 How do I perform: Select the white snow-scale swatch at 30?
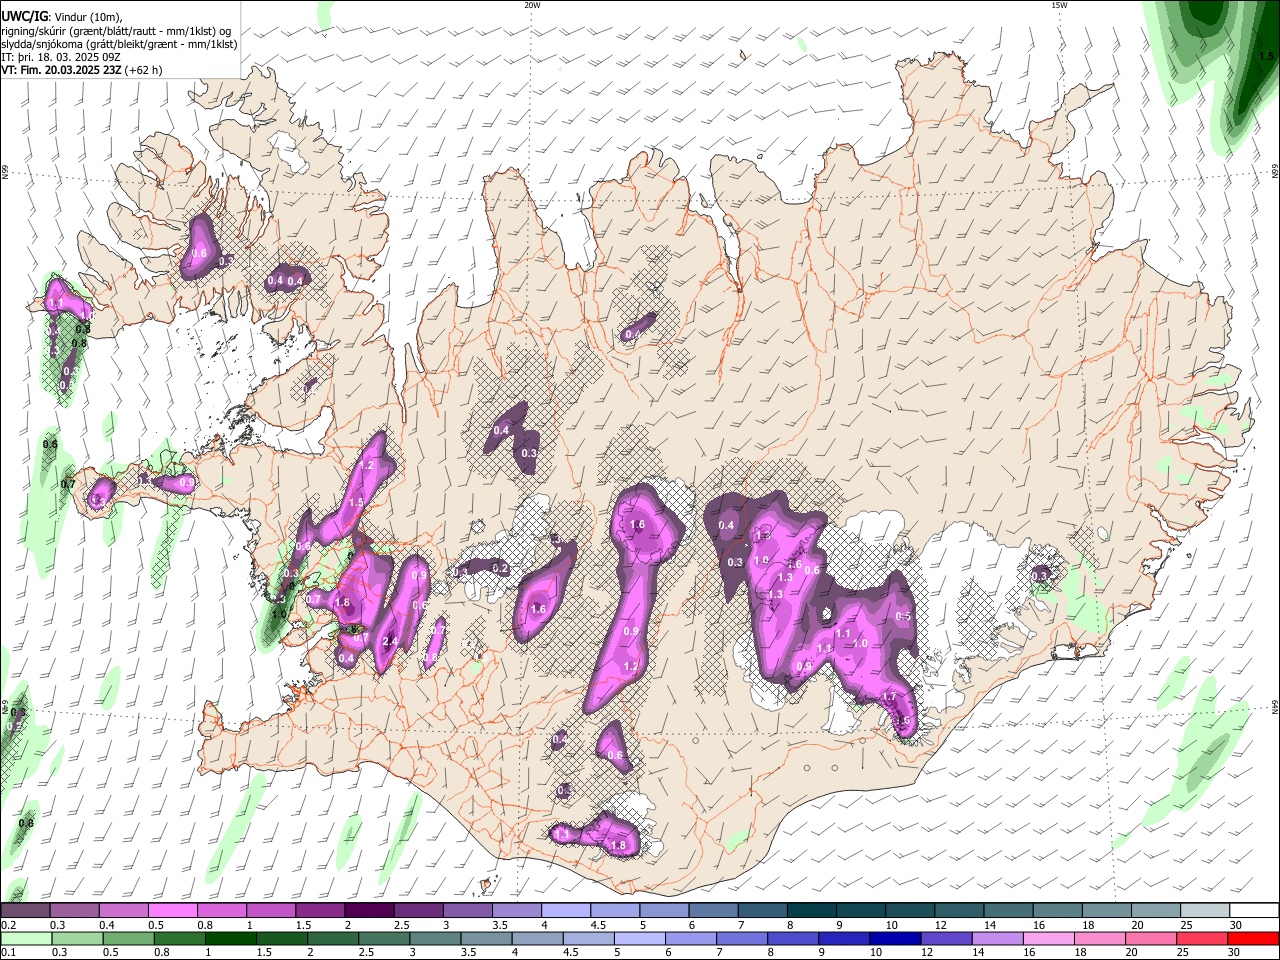tap(1255, 911)
